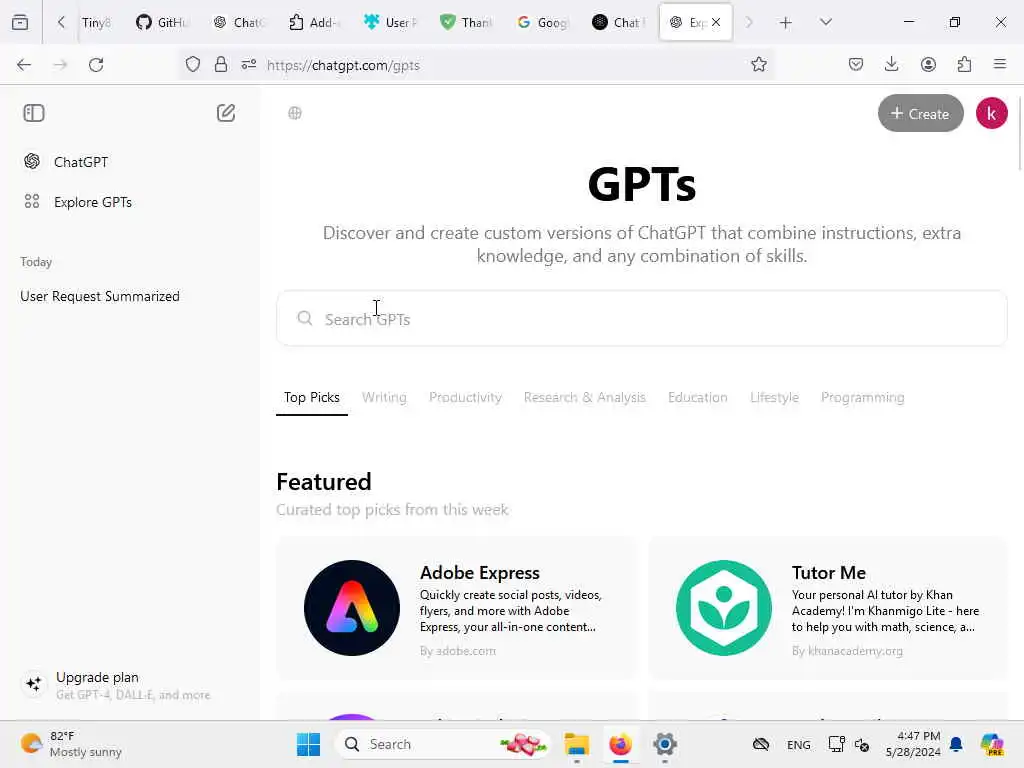Screen dimensions: 1024x768
Task: Open the Firefox downloads panel
Action: pos(891,65)
